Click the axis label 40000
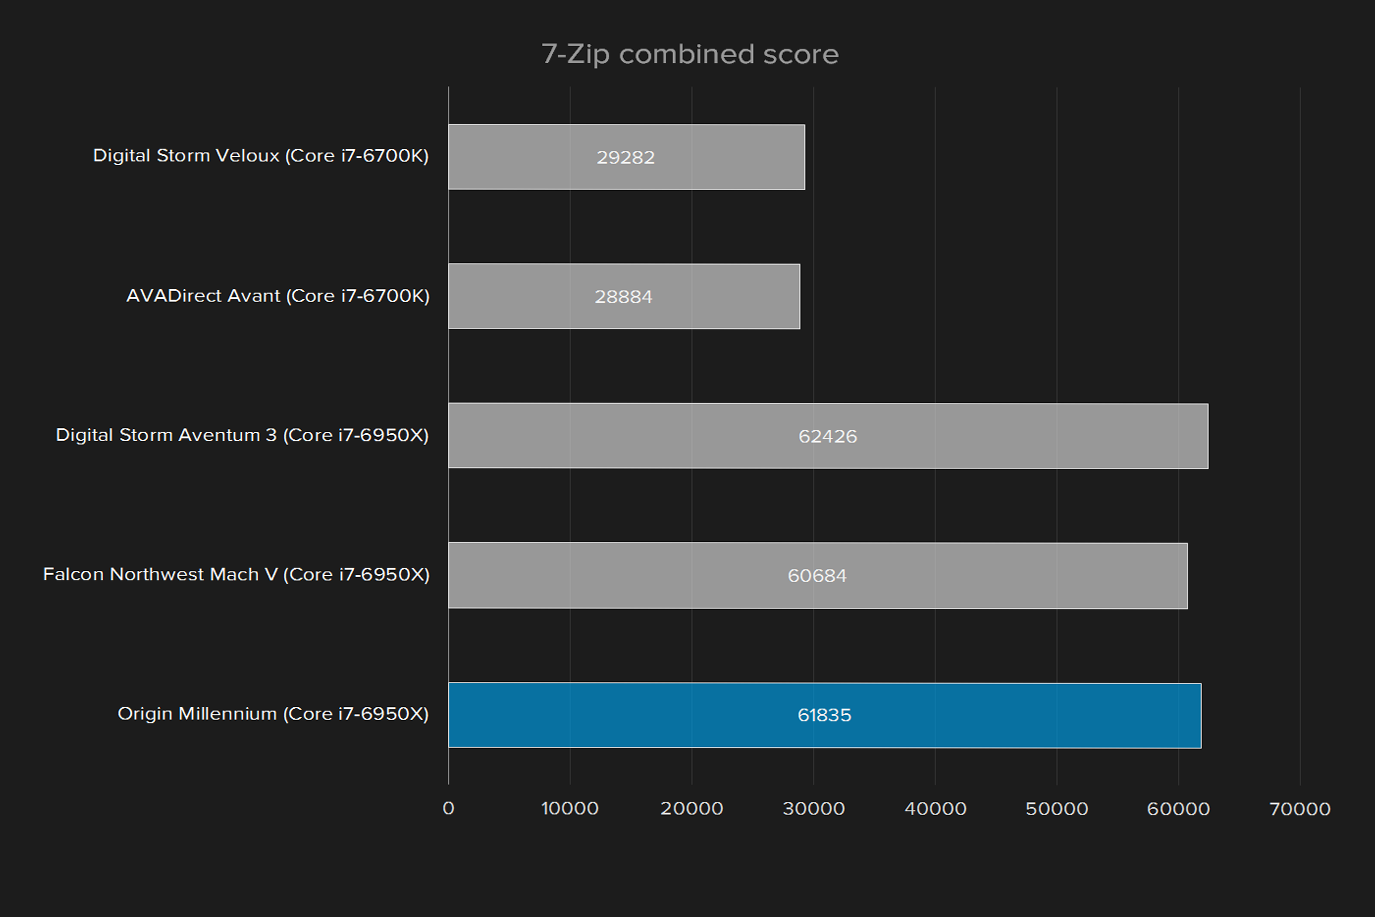Screen dimensions: 1375x917 (936, 809)
